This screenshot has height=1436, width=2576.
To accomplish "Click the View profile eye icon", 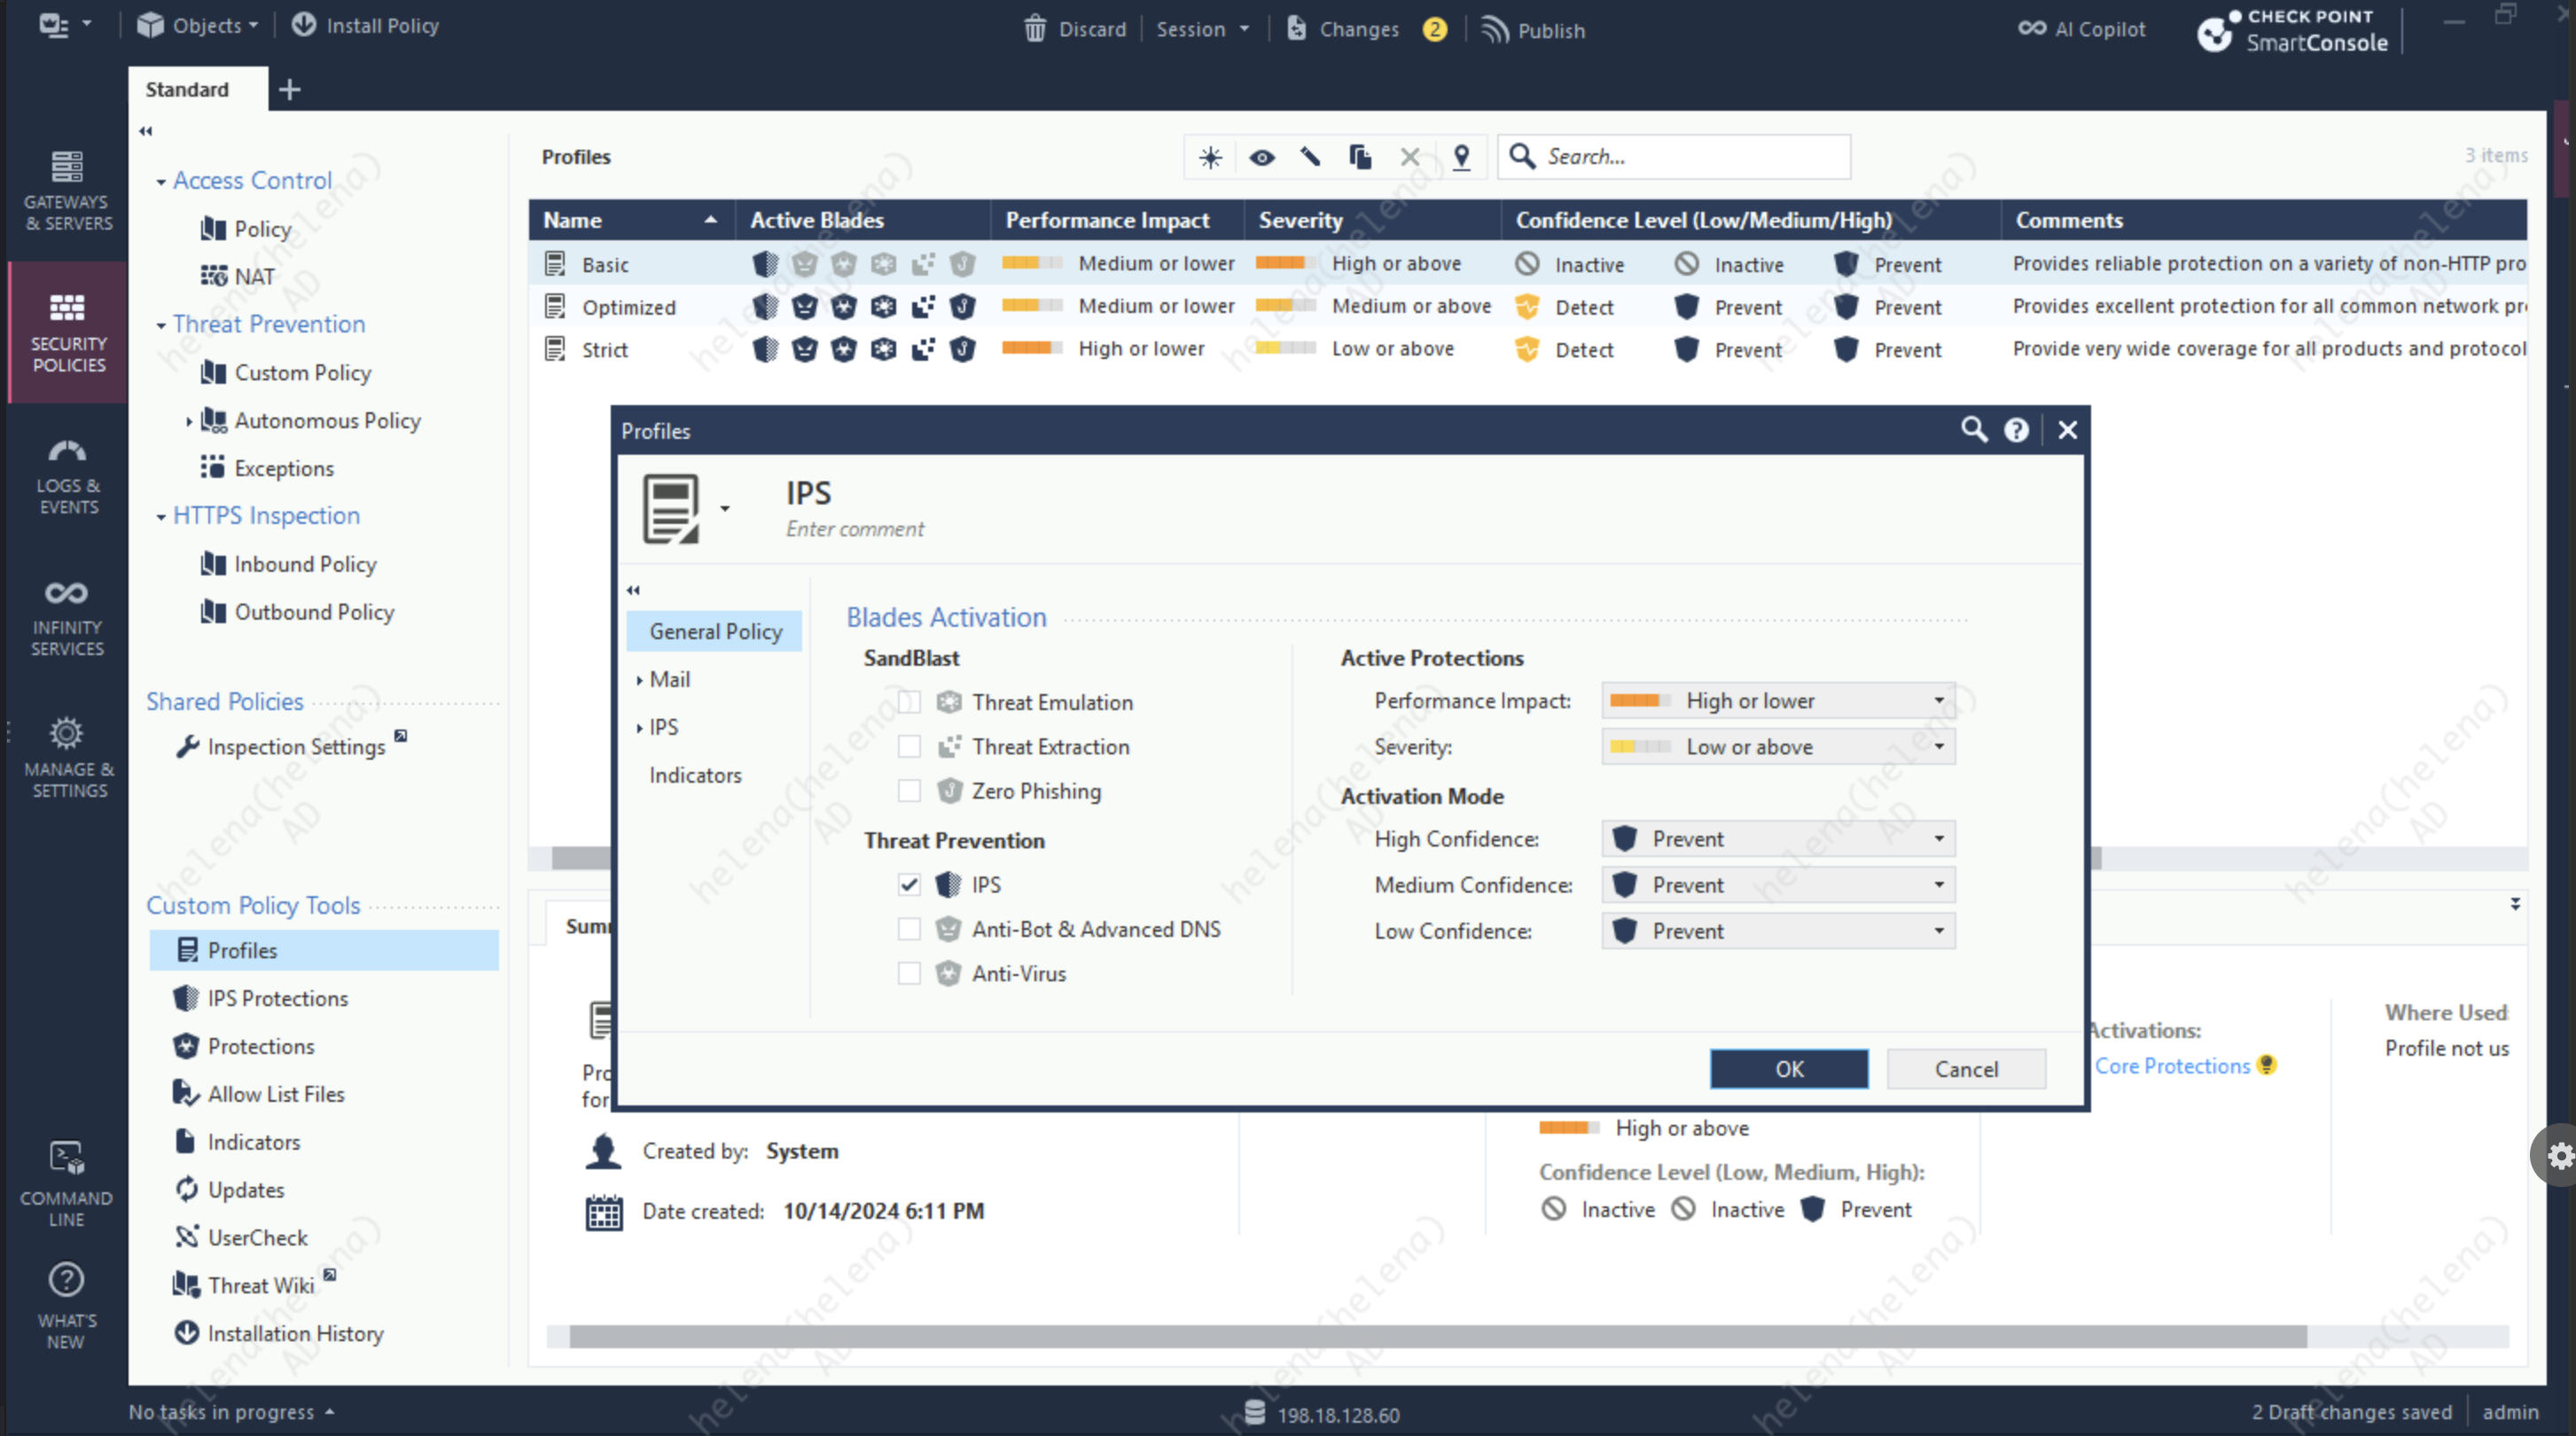I will [x=1262, y=157].
